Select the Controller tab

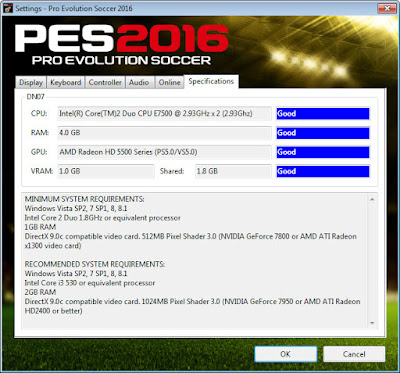pyautogui.click(x=105, y=82)
